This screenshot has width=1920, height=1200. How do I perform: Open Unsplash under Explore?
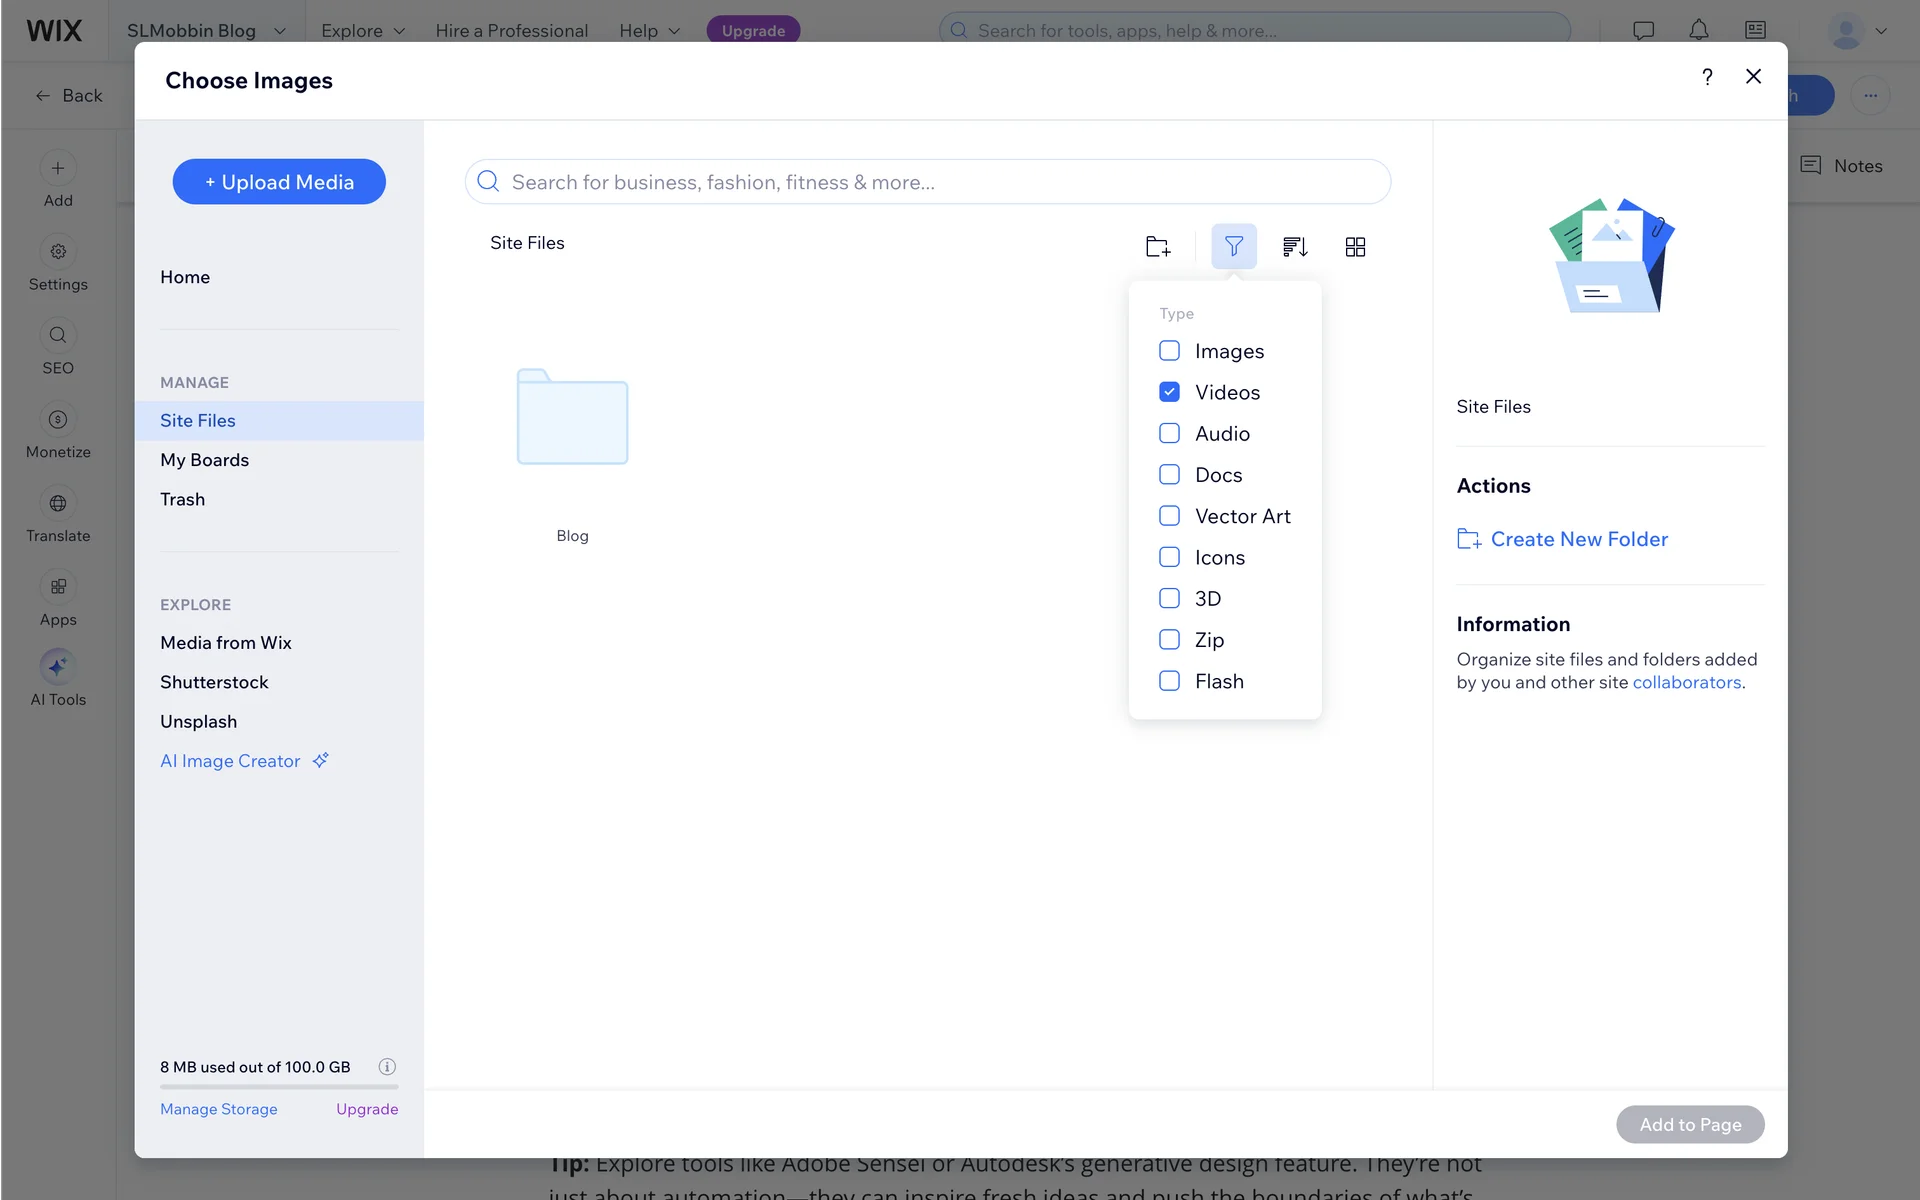pos(198,721)
